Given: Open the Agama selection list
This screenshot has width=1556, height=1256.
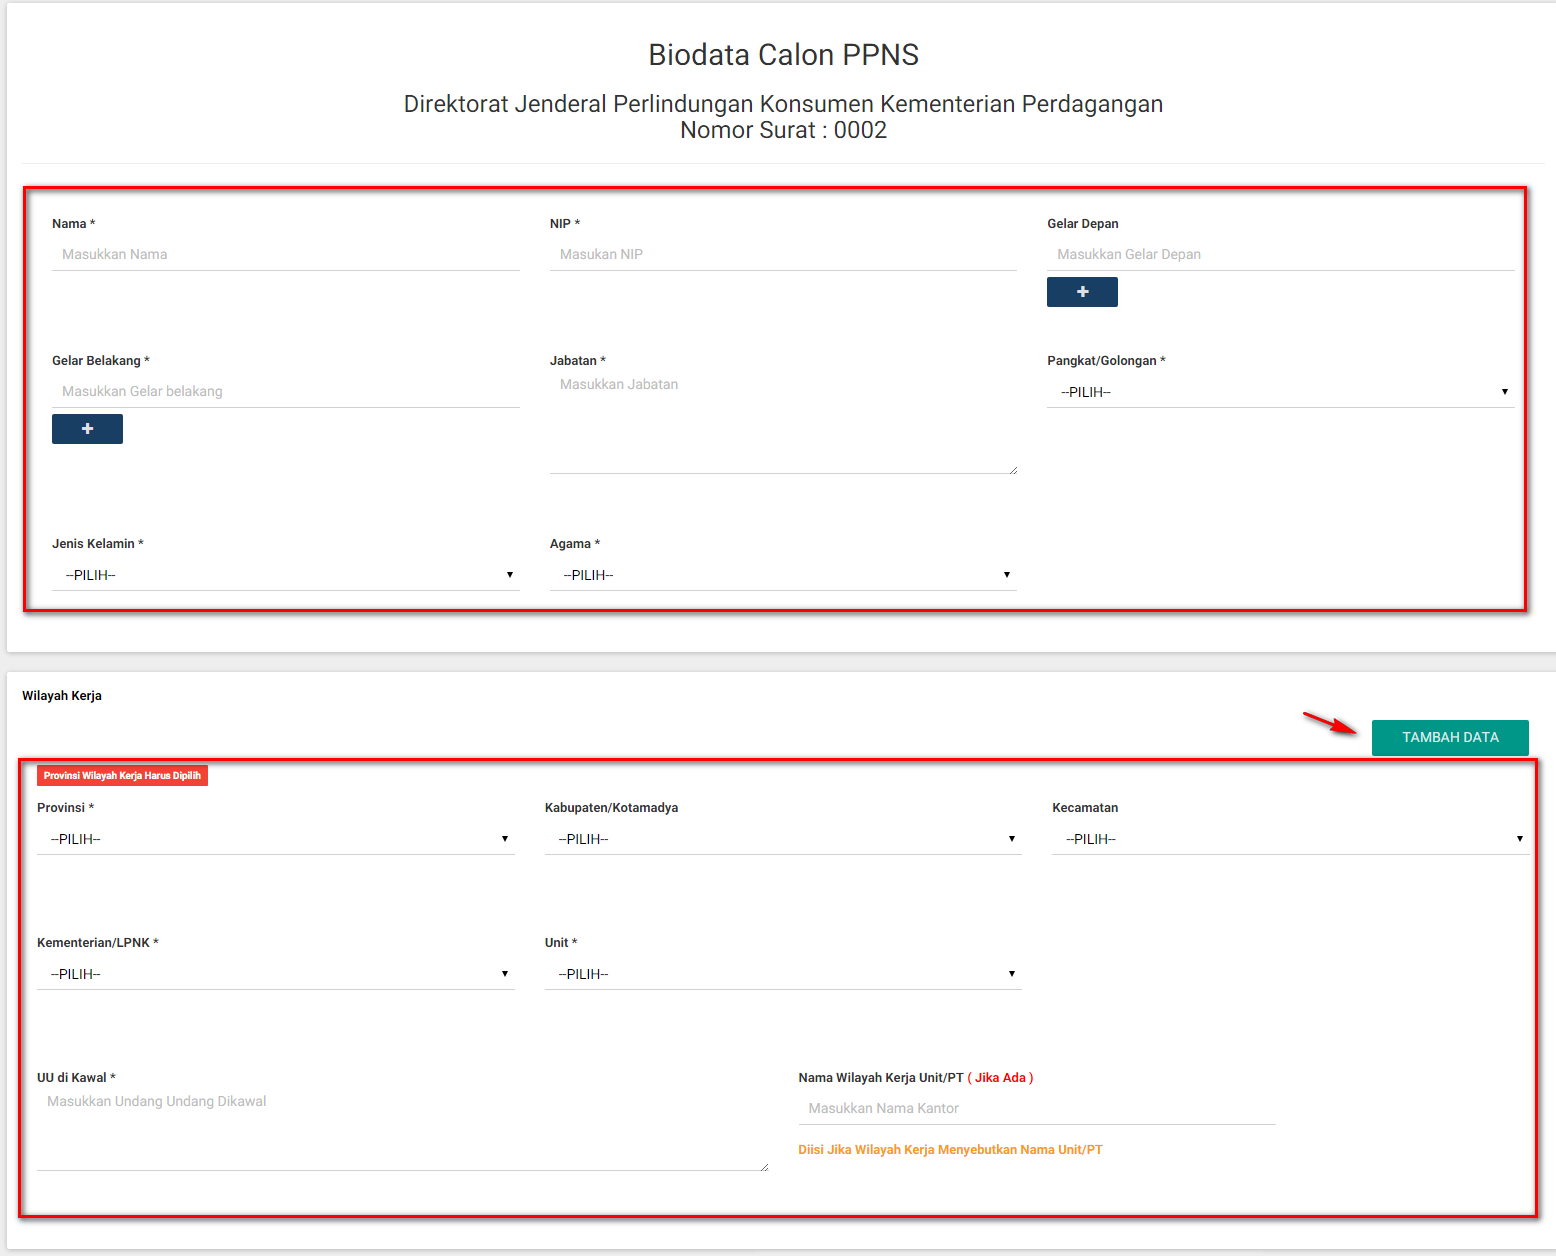Looking at the screenshot, I should 782,575.
